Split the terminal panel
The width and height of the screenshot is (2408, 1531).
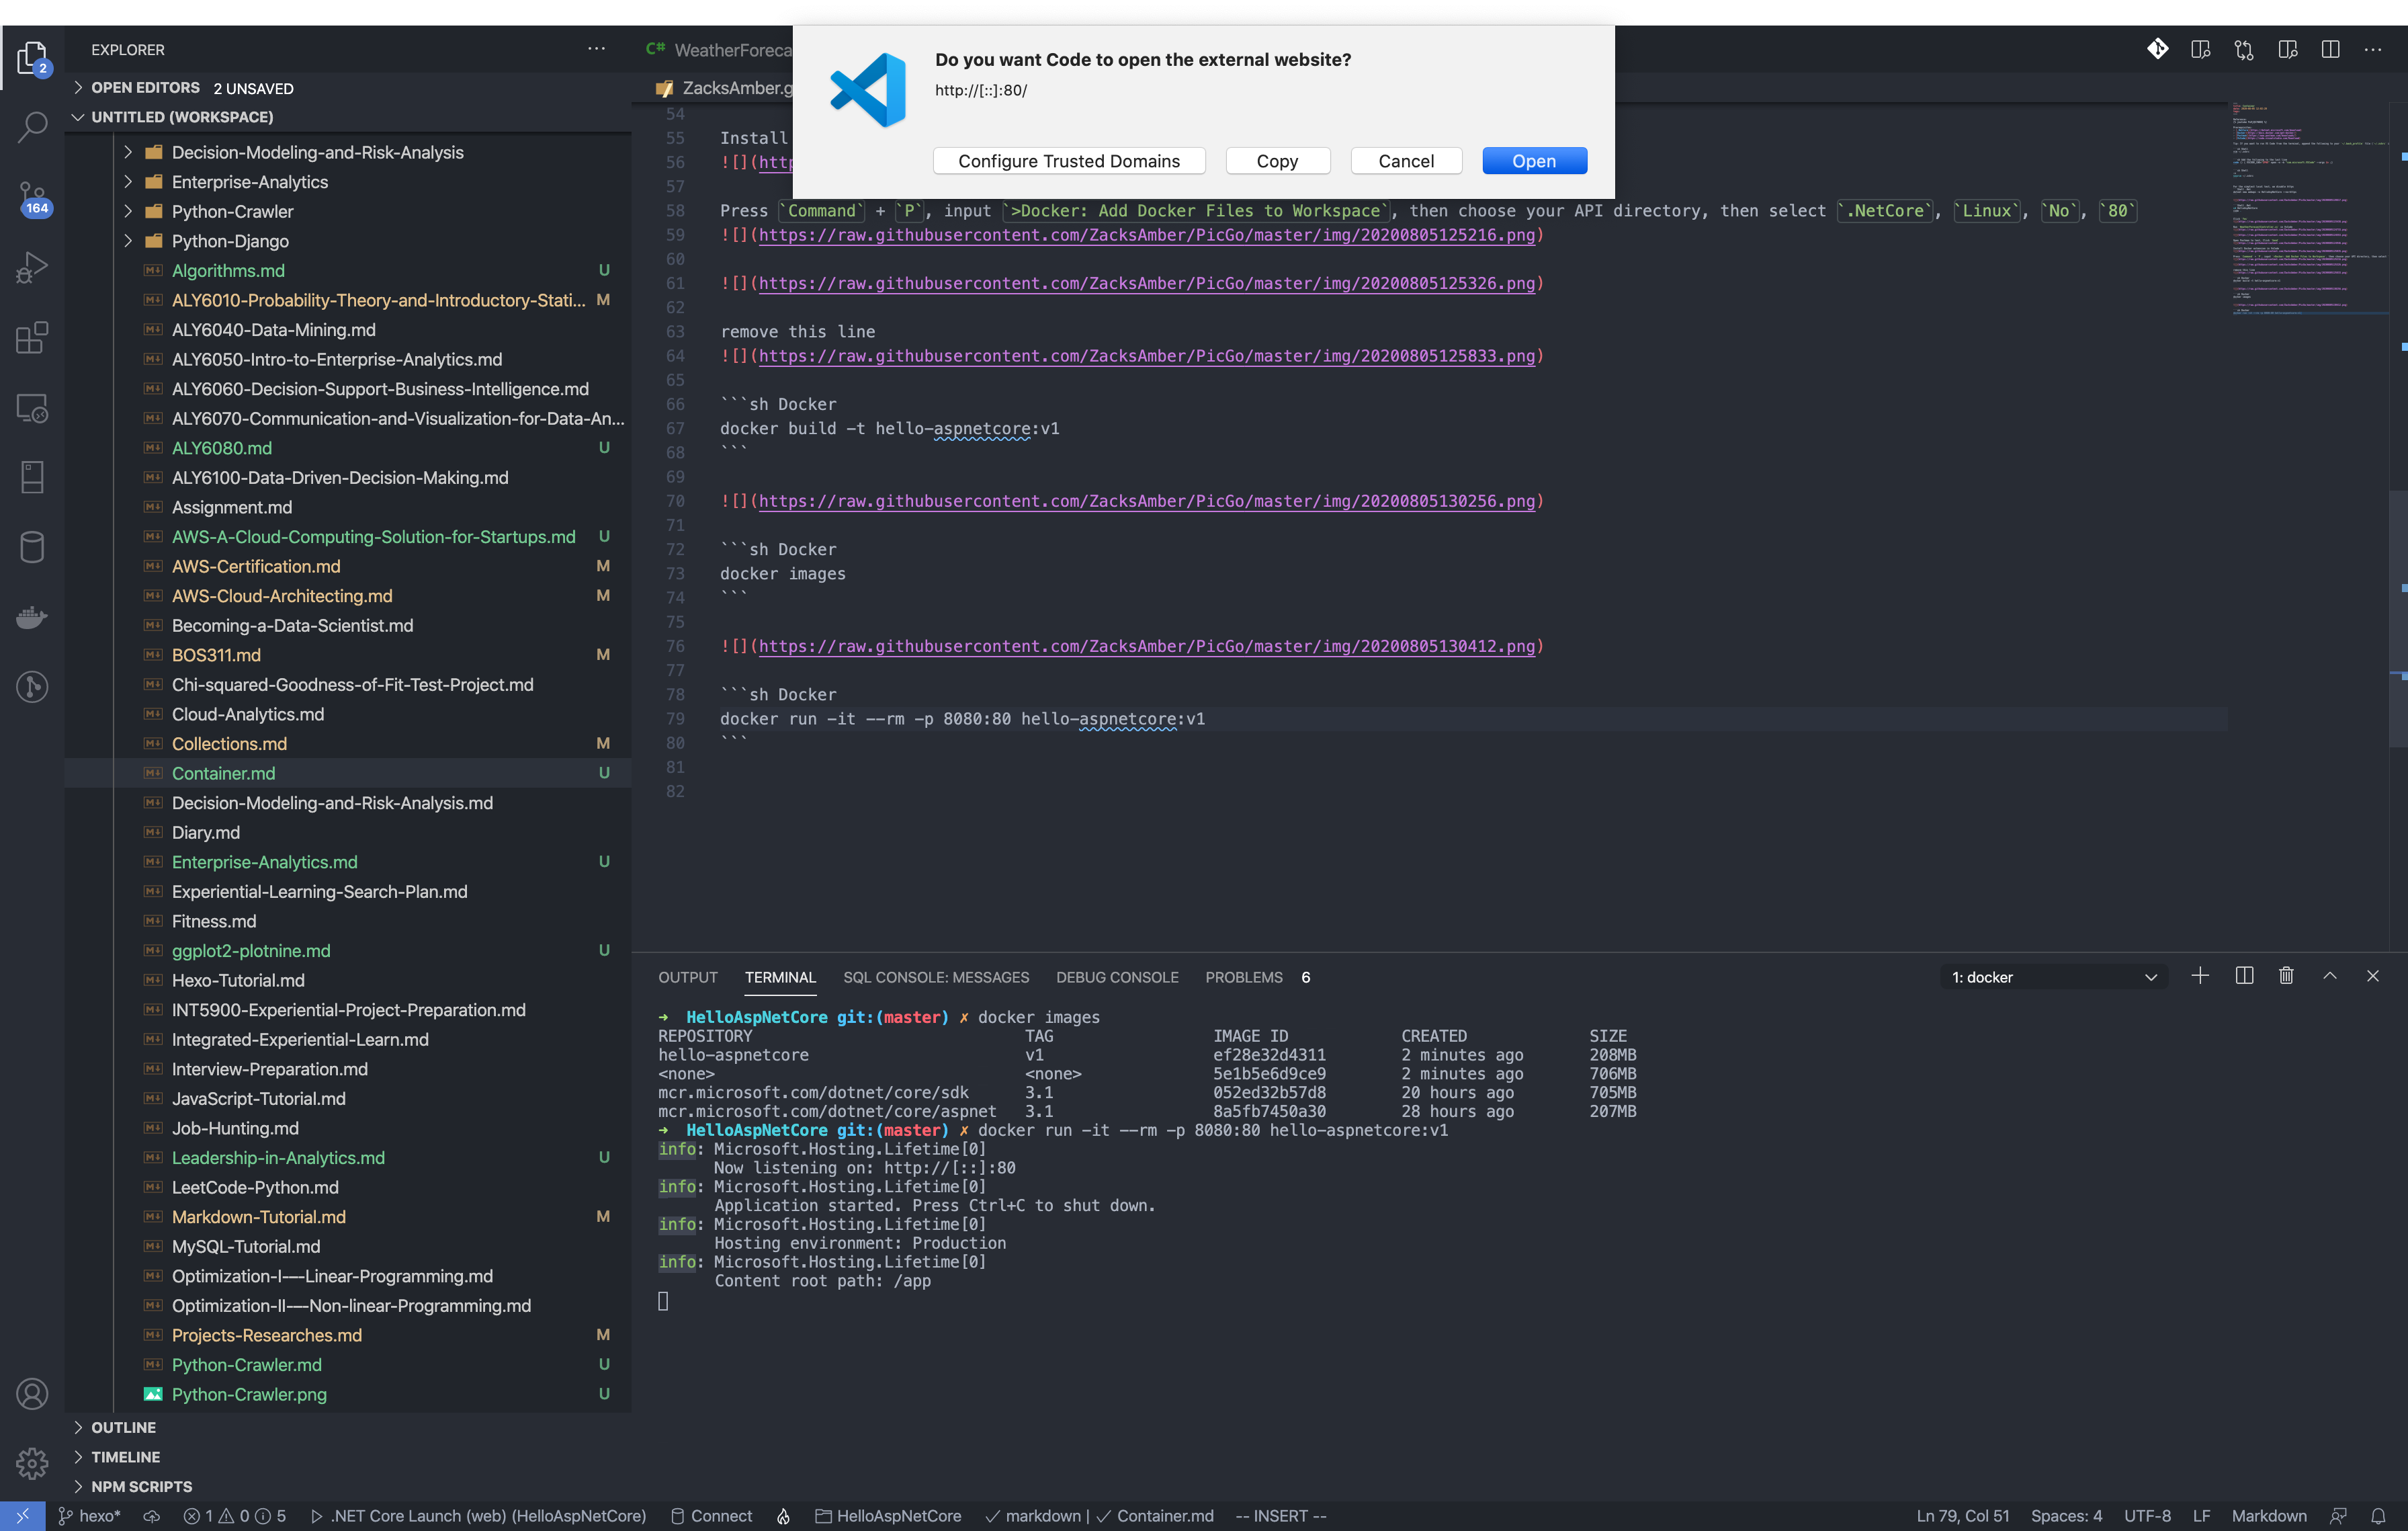pyautogui.click(x=2244, y=976)
